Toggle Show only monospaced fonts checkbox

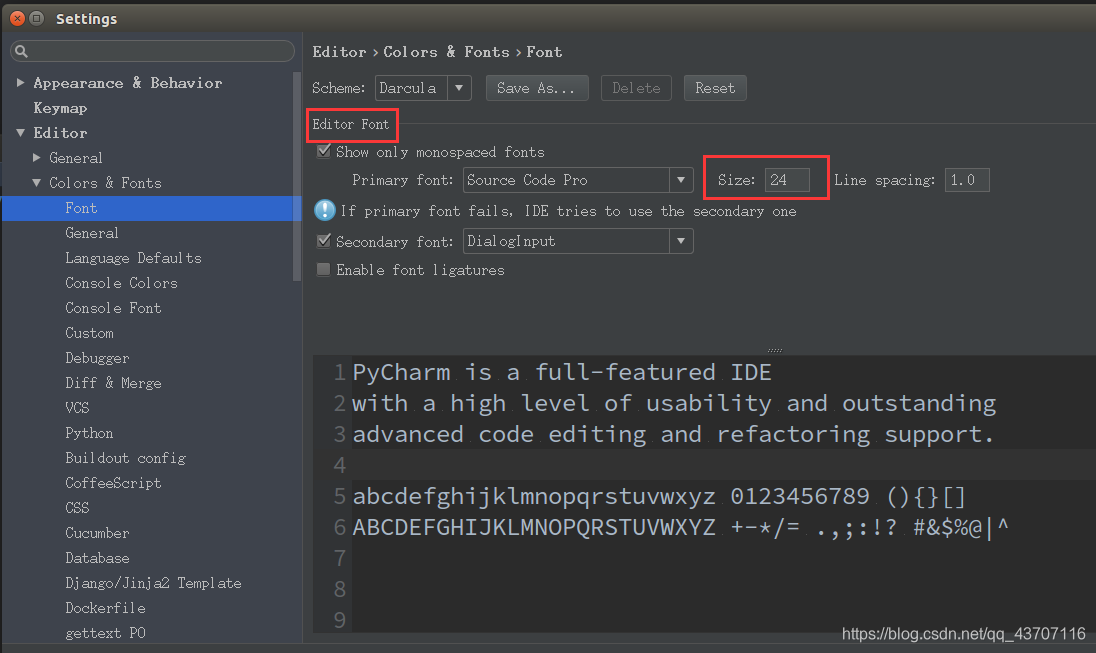point(324,151)
